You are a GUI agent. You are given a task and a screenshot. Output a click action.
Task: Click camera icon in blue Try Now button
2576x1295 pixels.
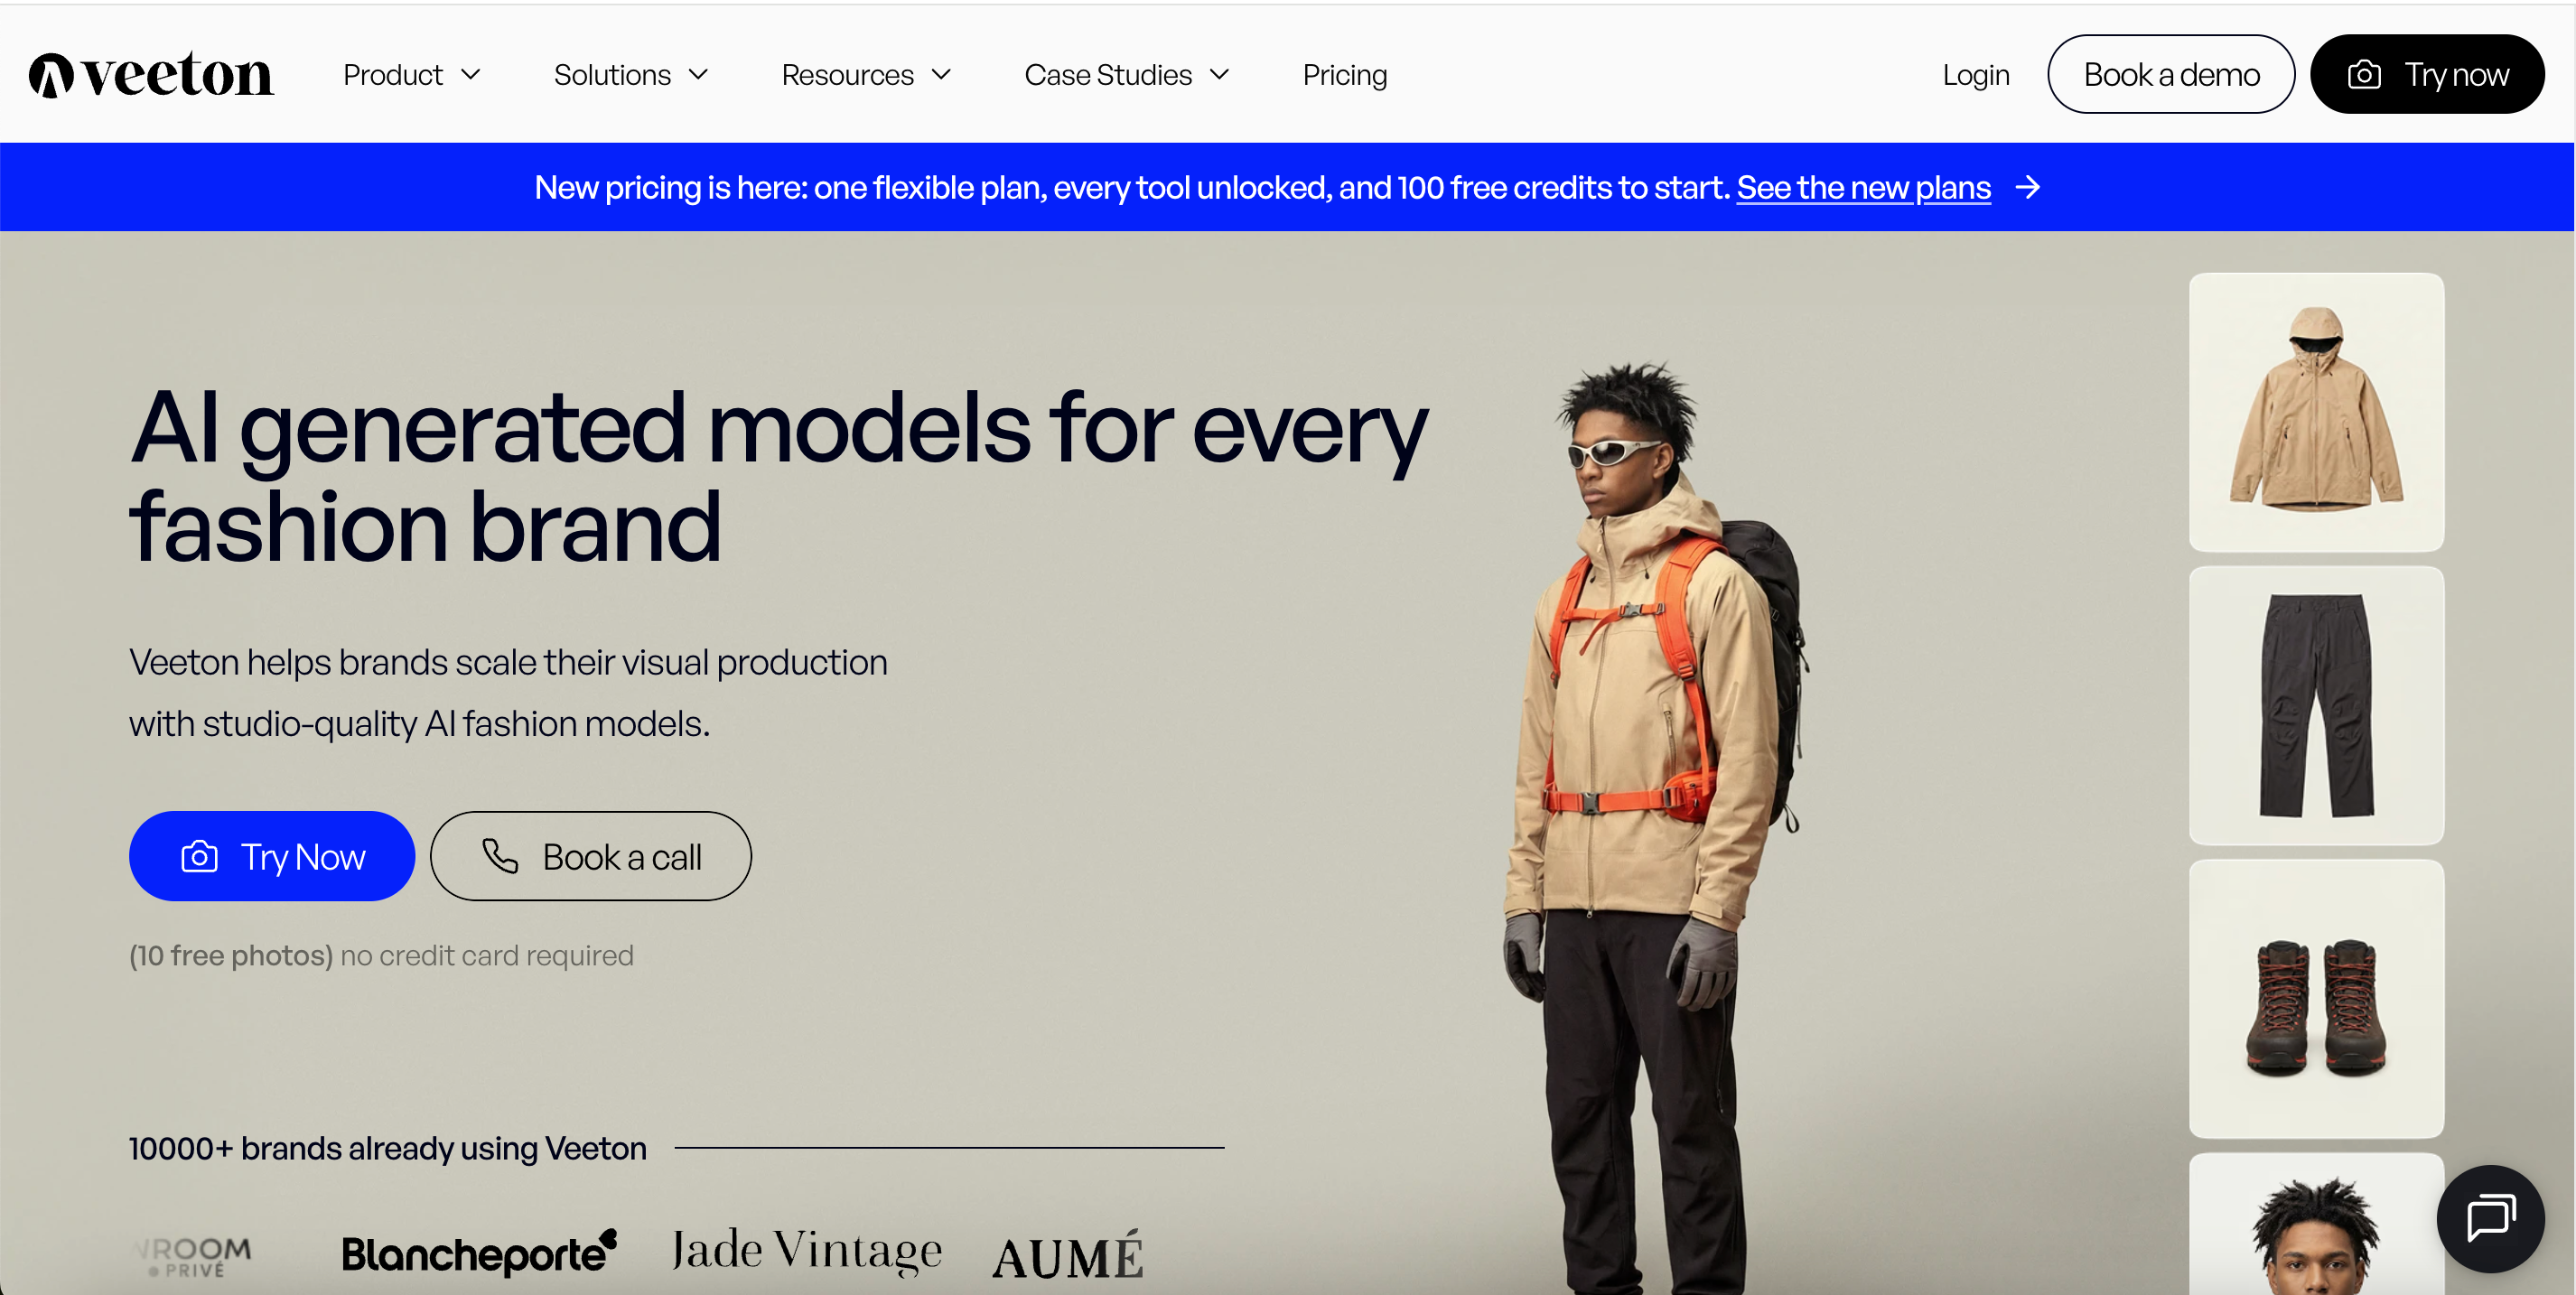pos(199,857)
